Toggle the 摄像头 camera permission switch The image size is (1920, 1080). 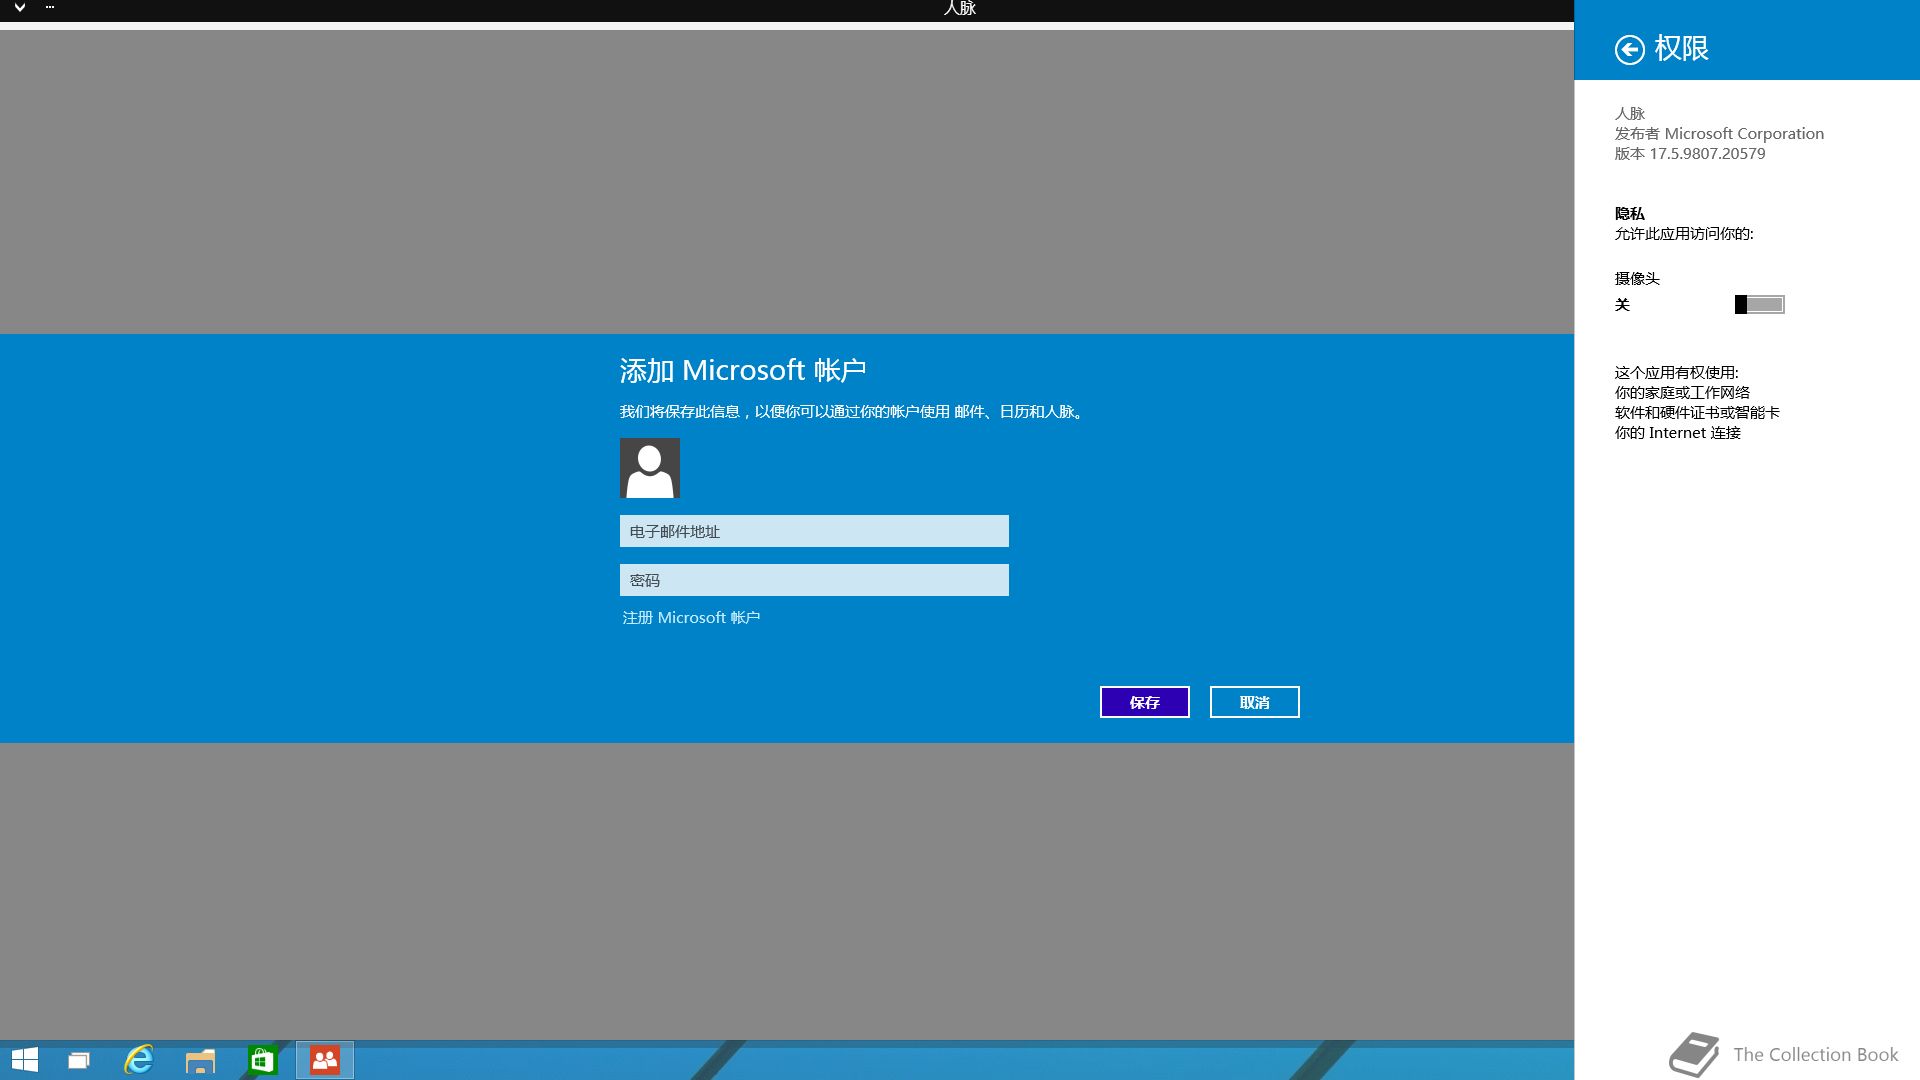(x=1759, y=304)
